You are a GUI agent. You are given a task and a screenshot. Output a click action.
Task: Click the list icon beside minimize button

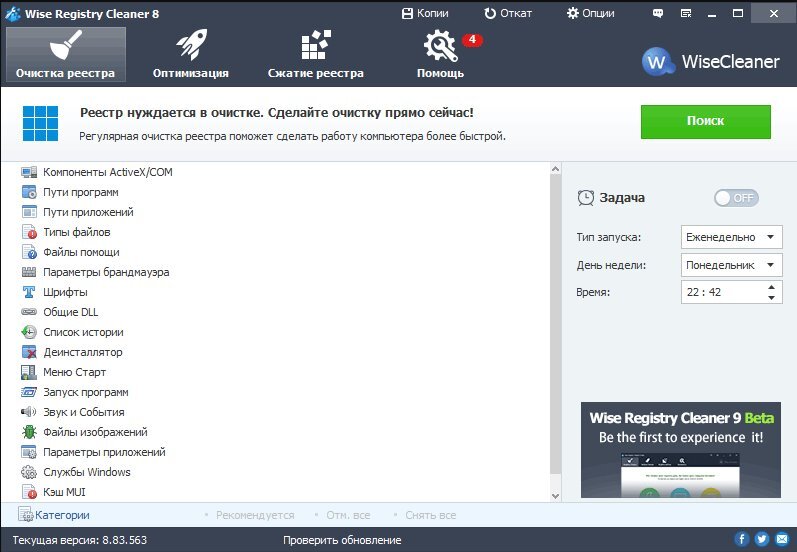click(686, 14)
